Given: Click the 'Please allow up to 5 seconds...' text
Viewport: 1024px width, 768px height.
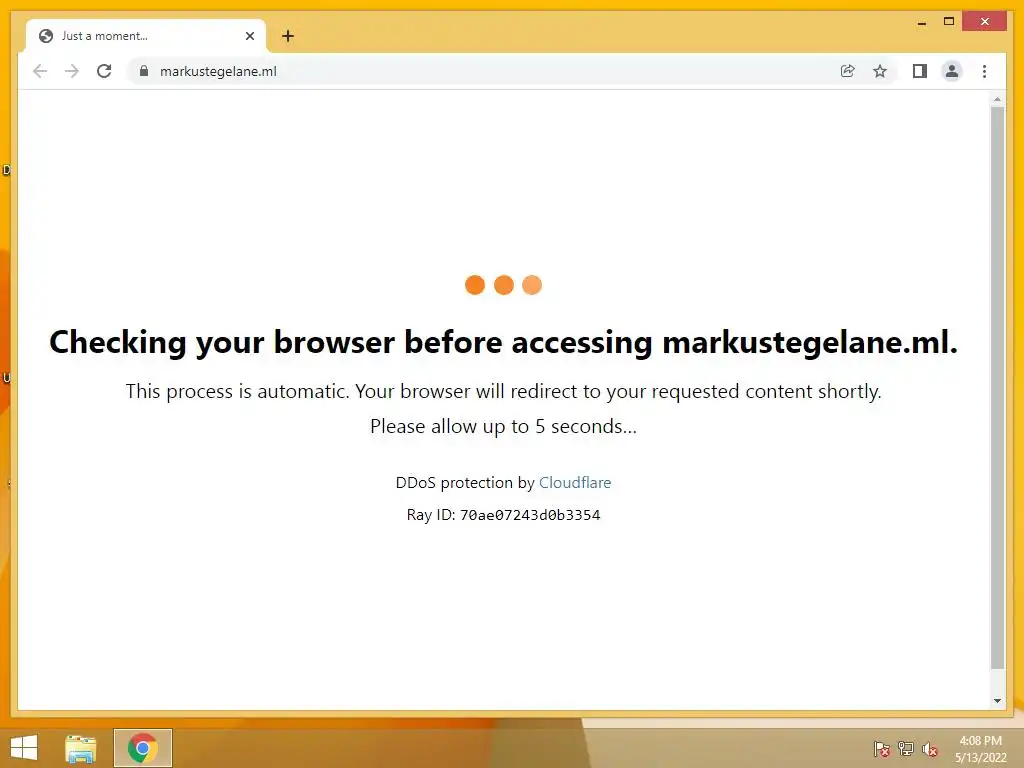Looking at the screenshot, I should tap(504, 426).
